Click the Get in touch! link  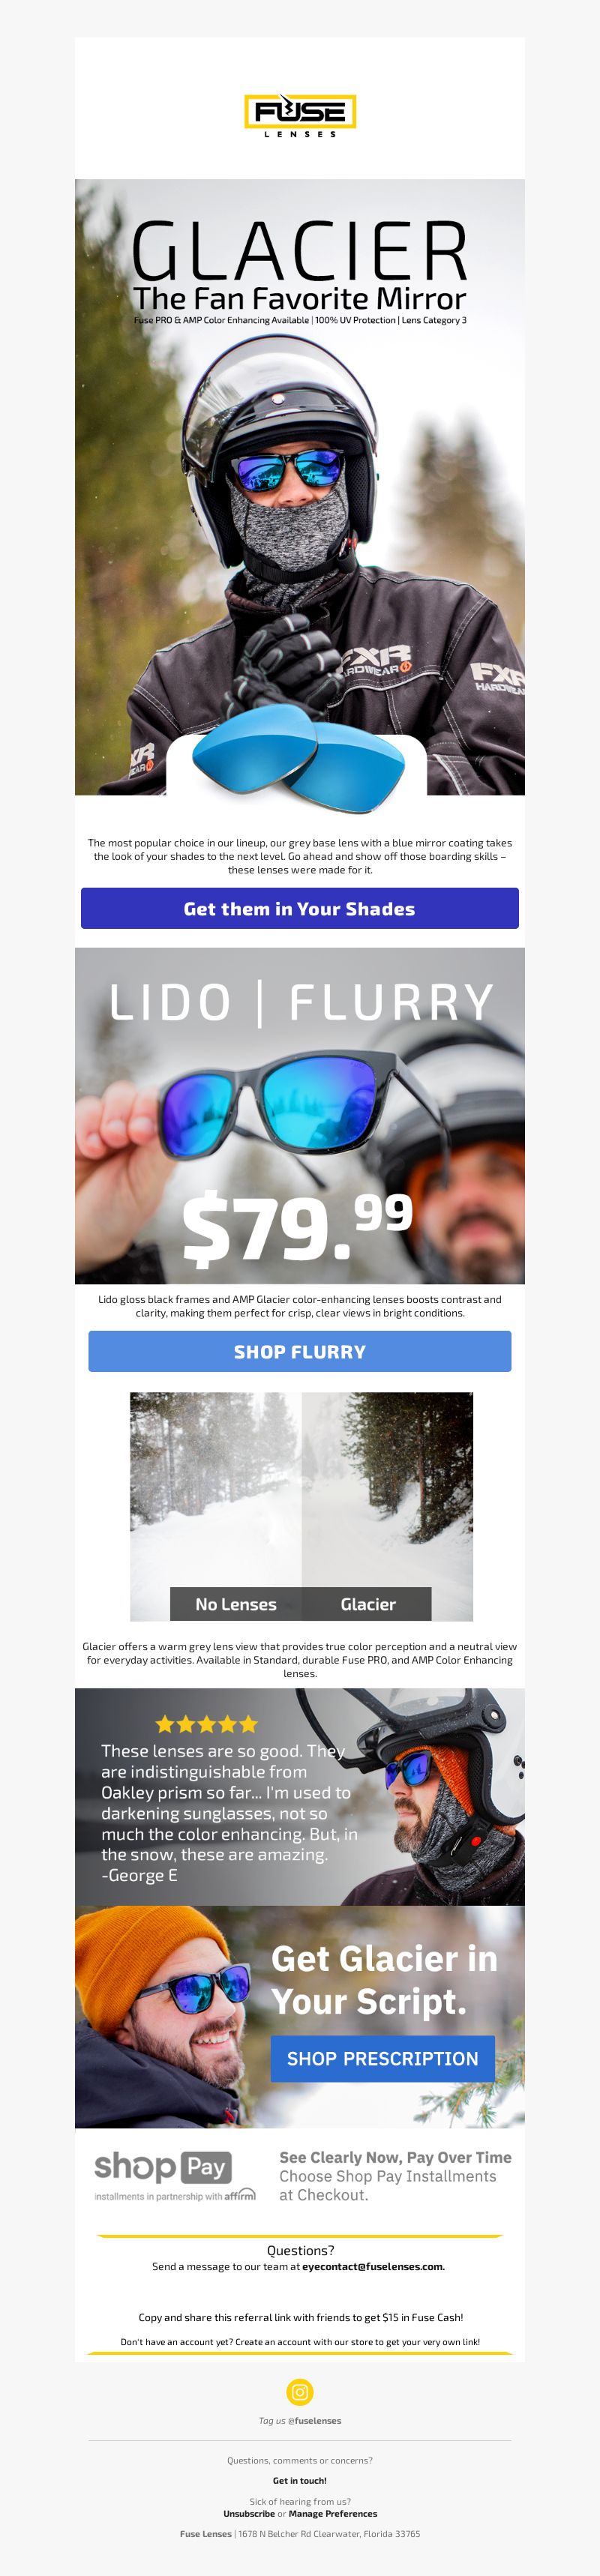[x=300, y=2480]
